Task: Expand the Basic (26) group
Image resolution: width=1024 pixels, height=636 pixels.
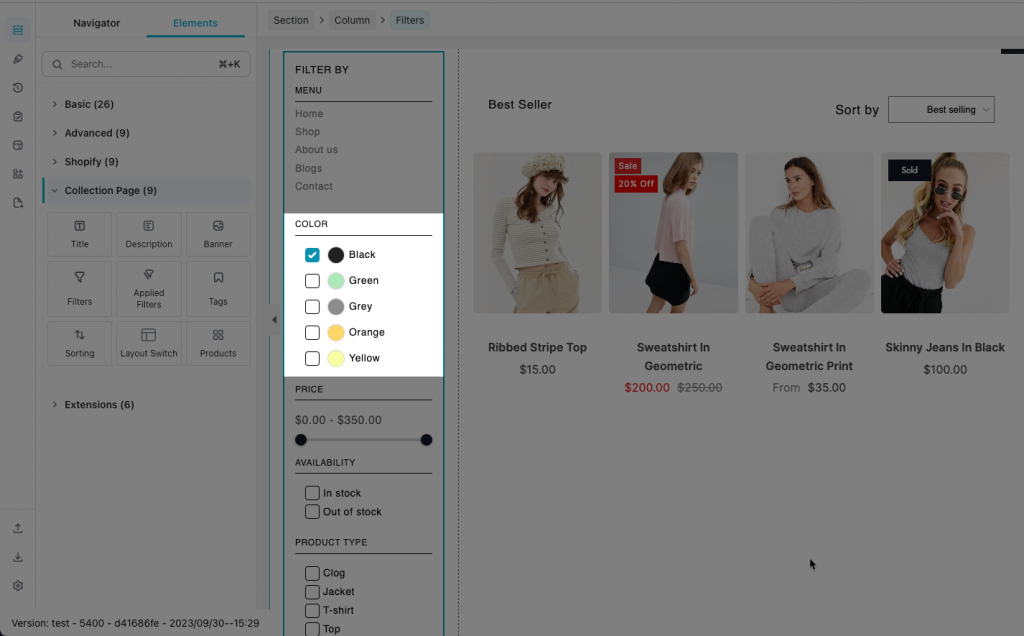Action: click(x=146, y=104)
